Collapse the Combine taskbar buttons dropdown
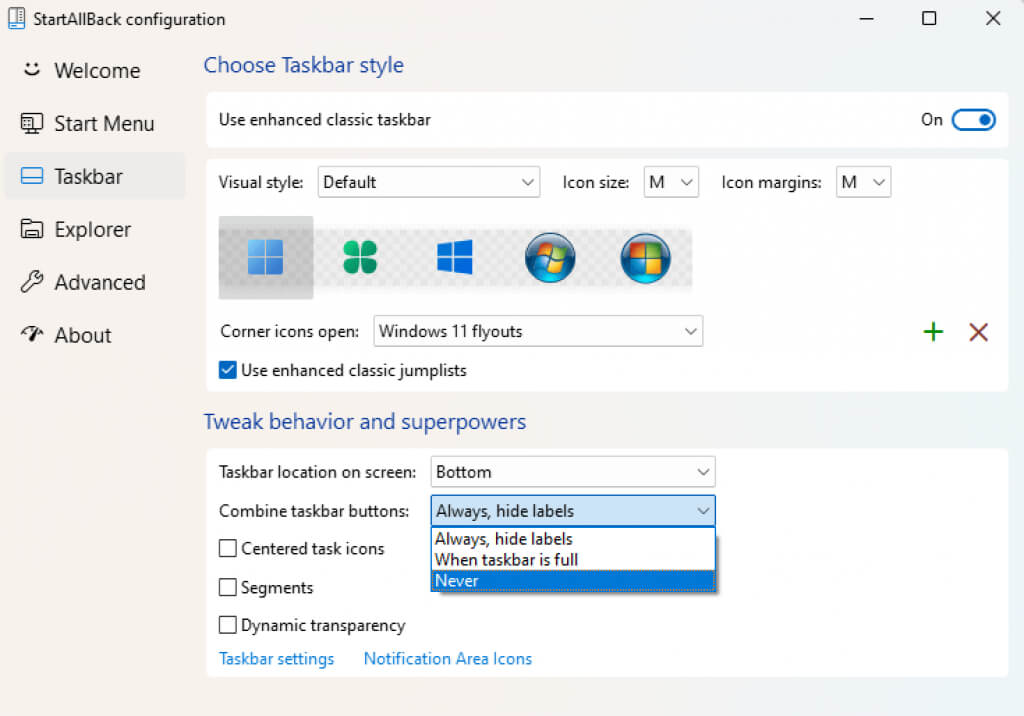 (573, 511)
